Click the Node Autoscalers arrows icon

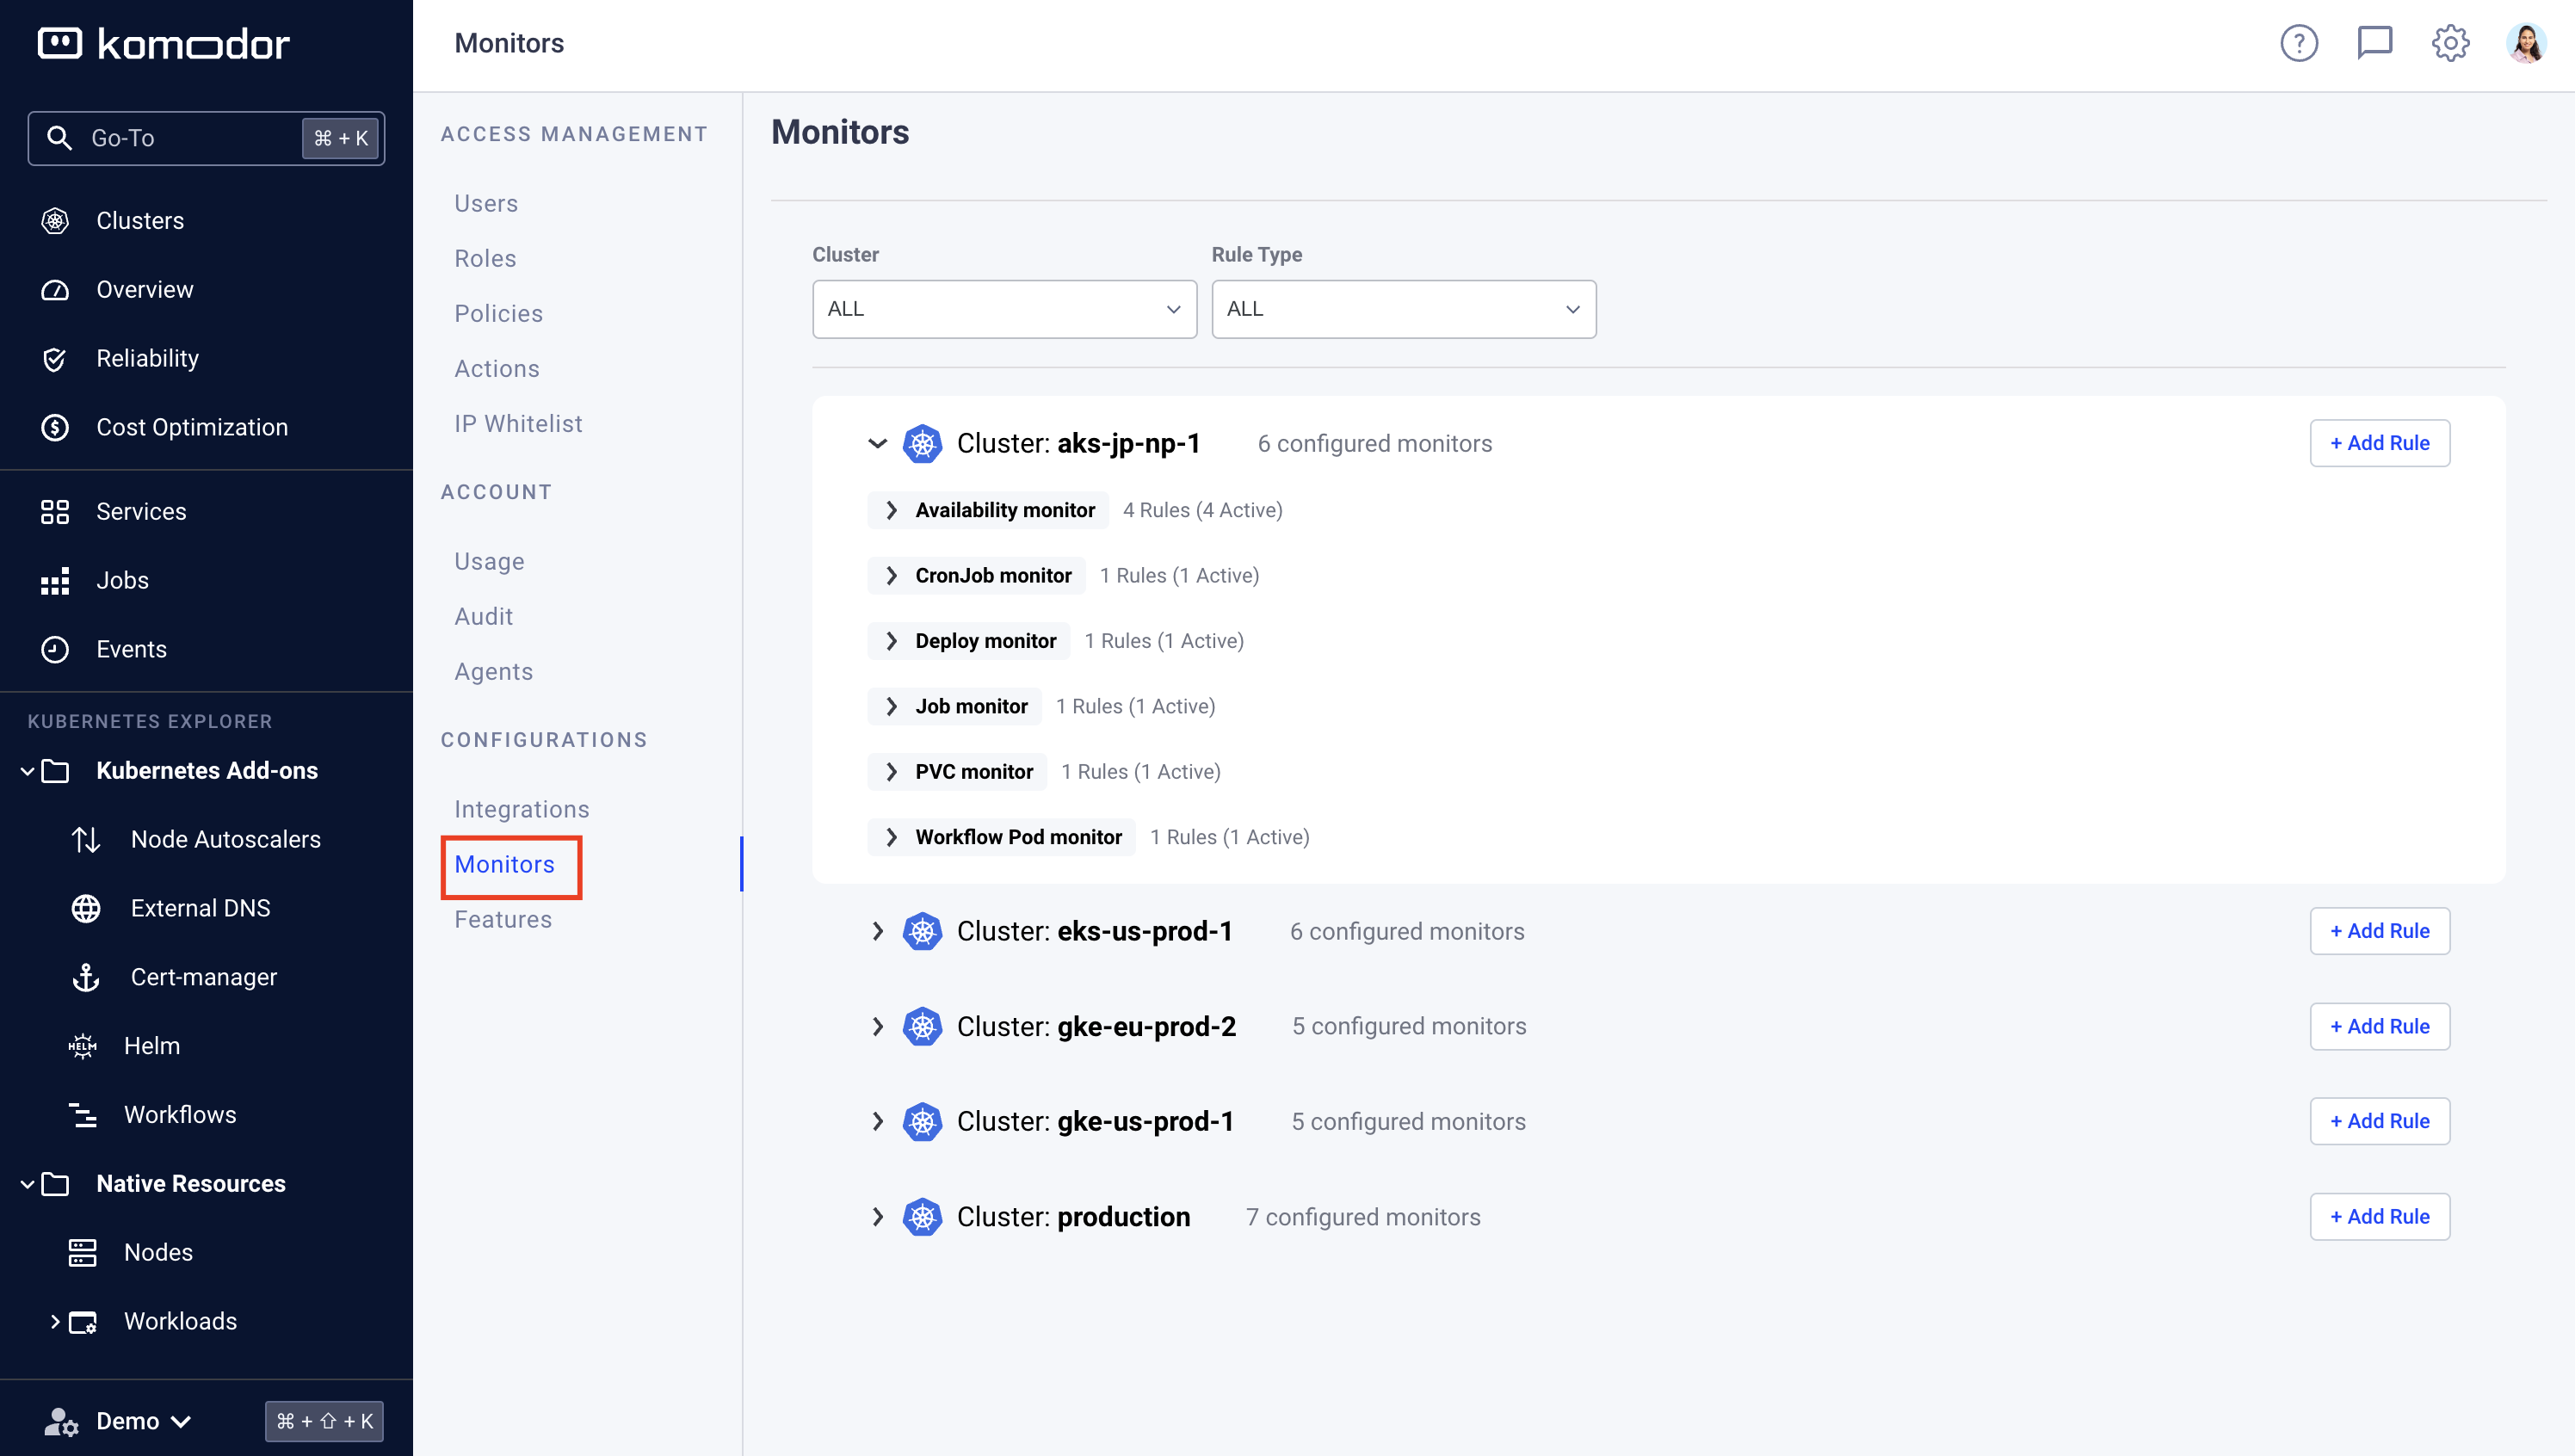pyautogui.click(x=86, y=840)
